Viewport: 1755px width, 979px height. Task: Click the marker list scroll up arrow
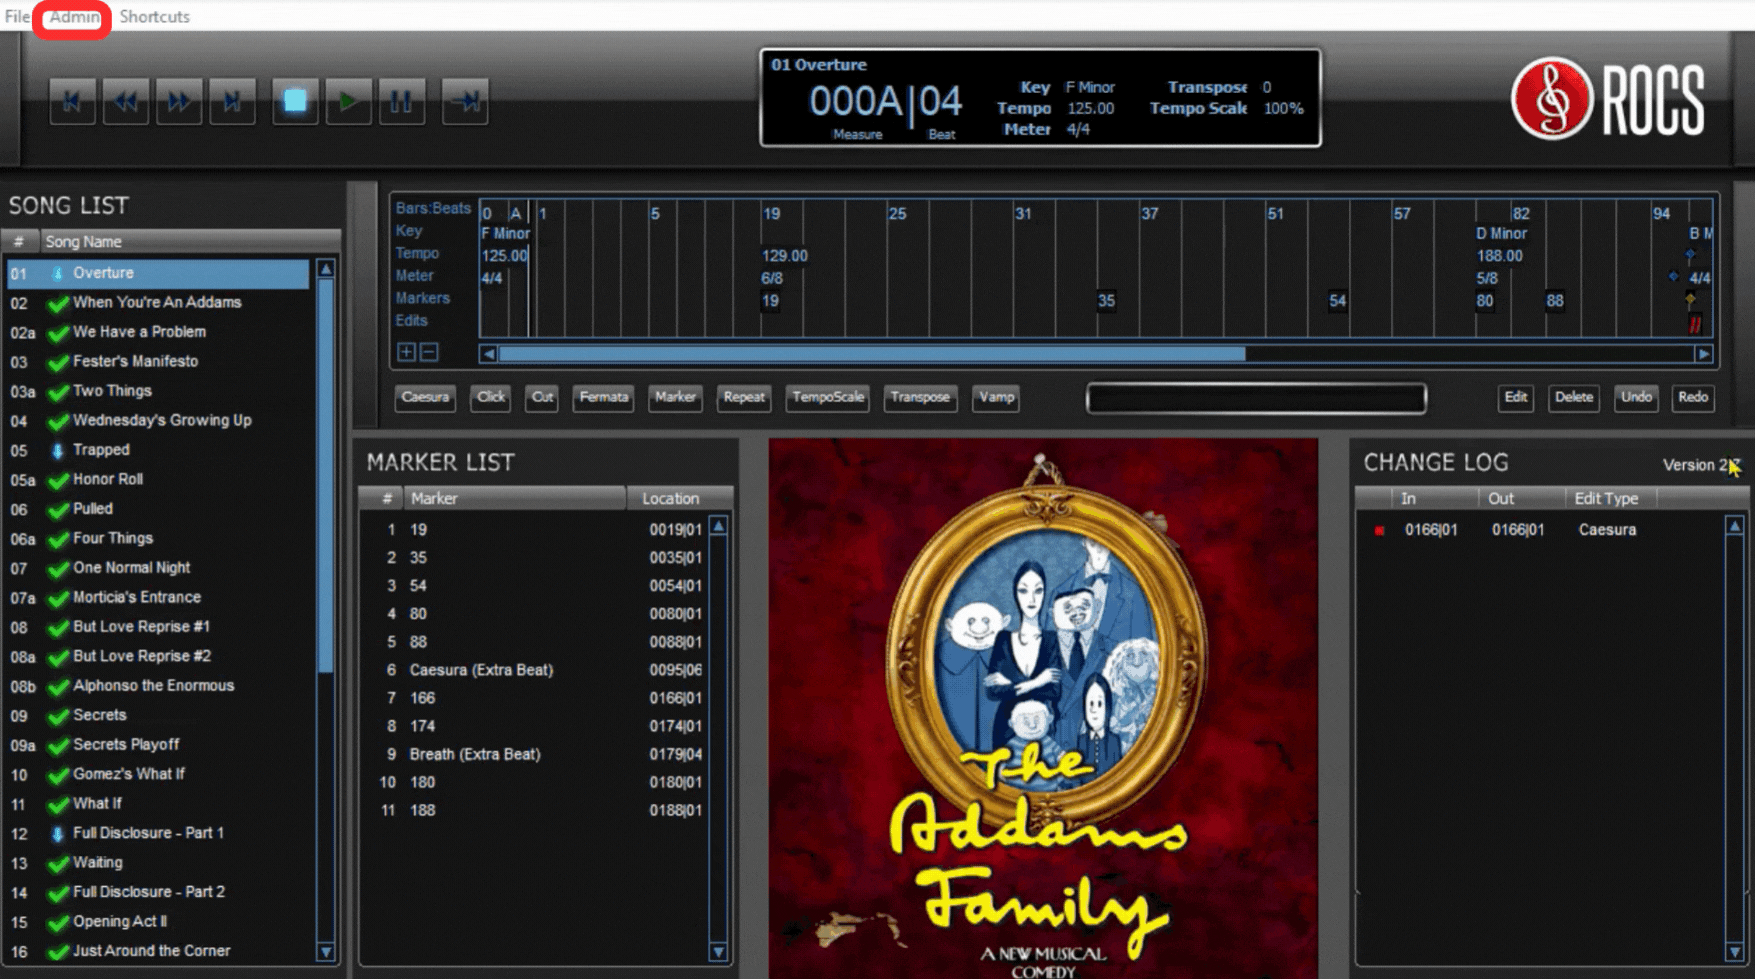point(718,526)
